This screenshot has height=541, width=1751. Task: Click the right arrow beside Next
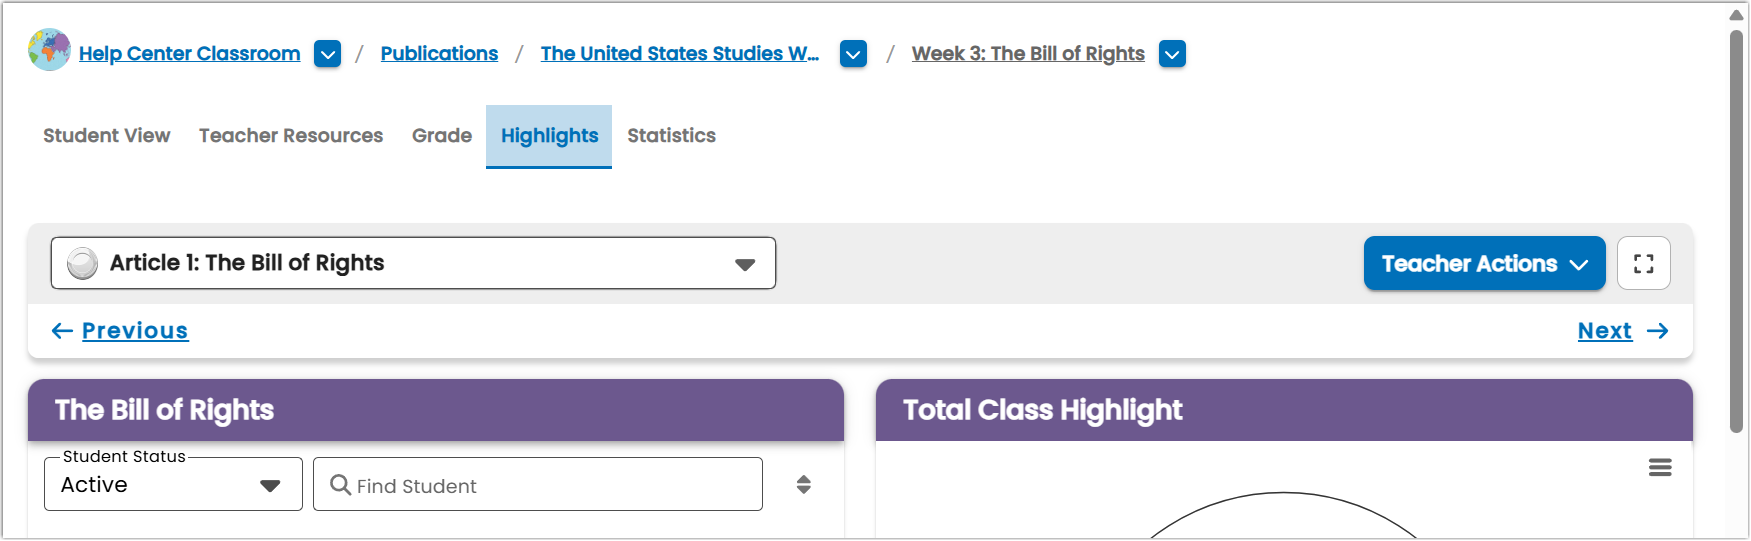pos(1658,331)
